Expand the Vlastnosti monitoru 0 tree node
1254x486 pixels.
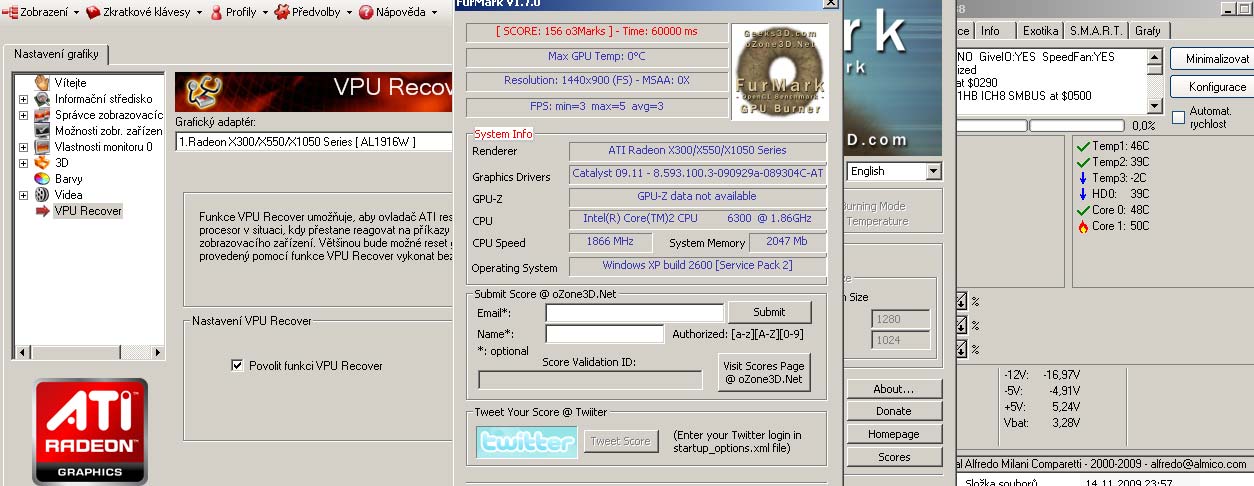(23, 147)
